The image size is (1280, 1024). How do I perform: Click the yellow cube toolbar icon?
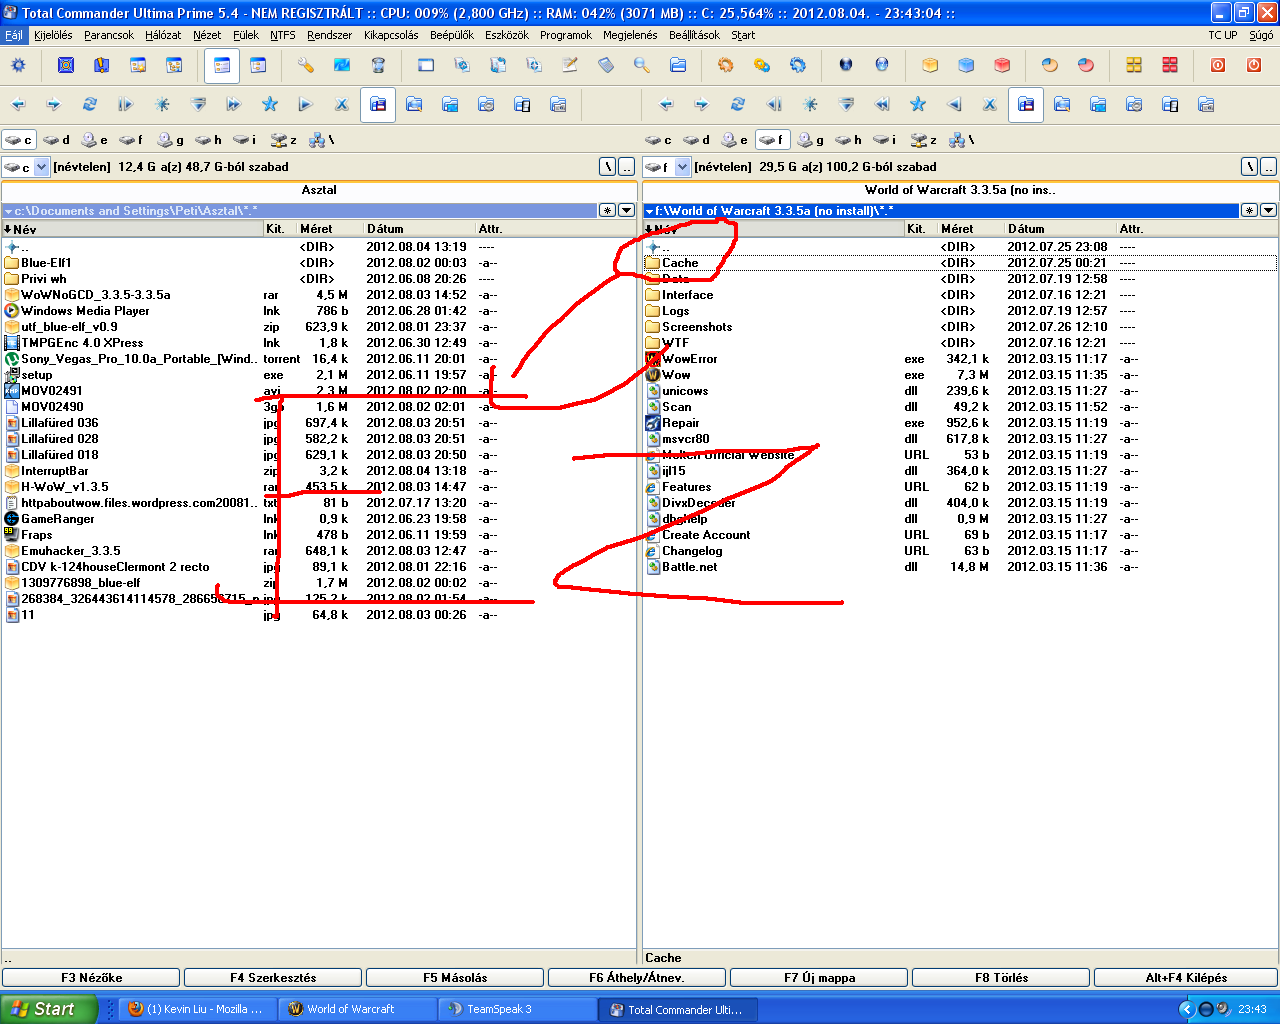pos(930,65)
